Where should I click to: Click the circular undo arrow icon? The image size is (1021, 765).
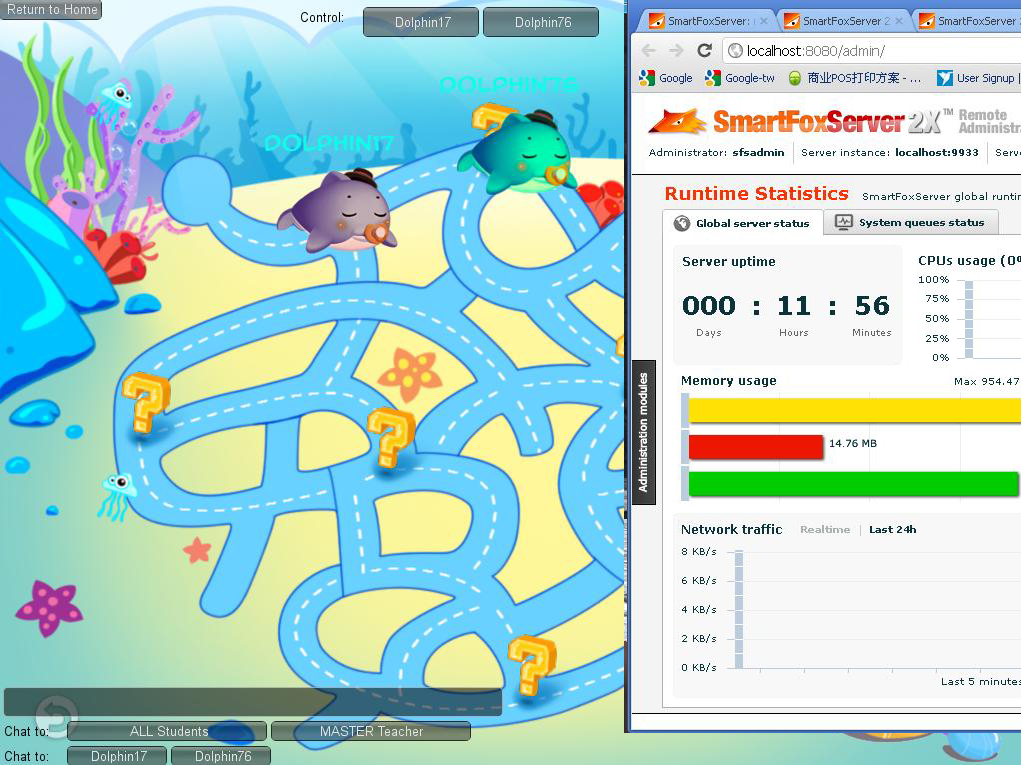coord(56,716)
